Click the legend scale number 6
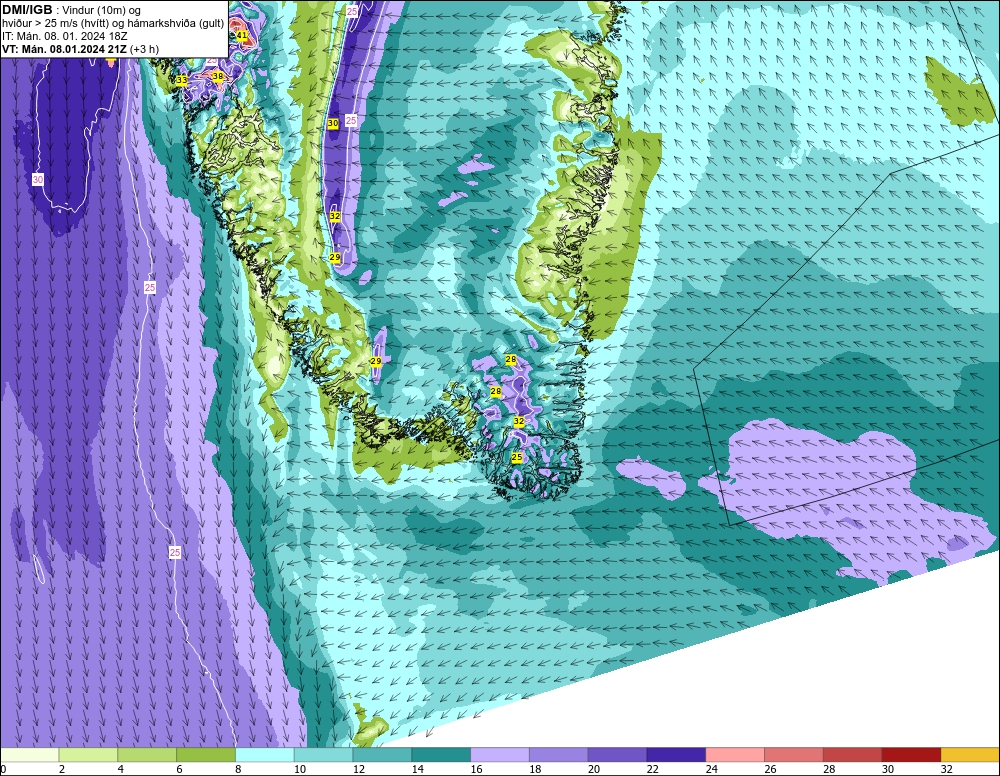 tap(179, 770)
